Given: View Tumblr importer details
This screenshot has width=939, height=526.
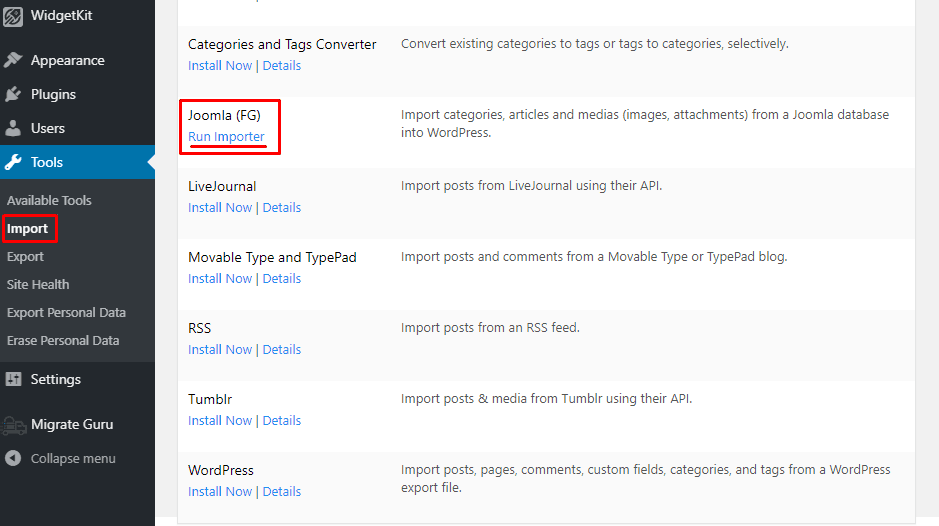Looking at the screenshot, I should click(x=281, y=421).
